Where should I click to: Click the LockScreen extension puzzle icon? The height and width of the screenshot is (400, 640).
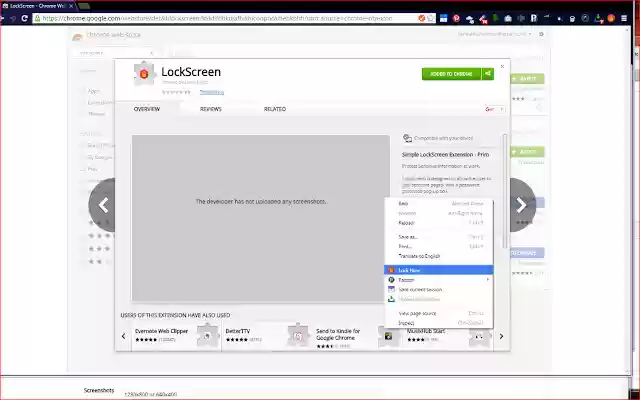tap(144, 74)
